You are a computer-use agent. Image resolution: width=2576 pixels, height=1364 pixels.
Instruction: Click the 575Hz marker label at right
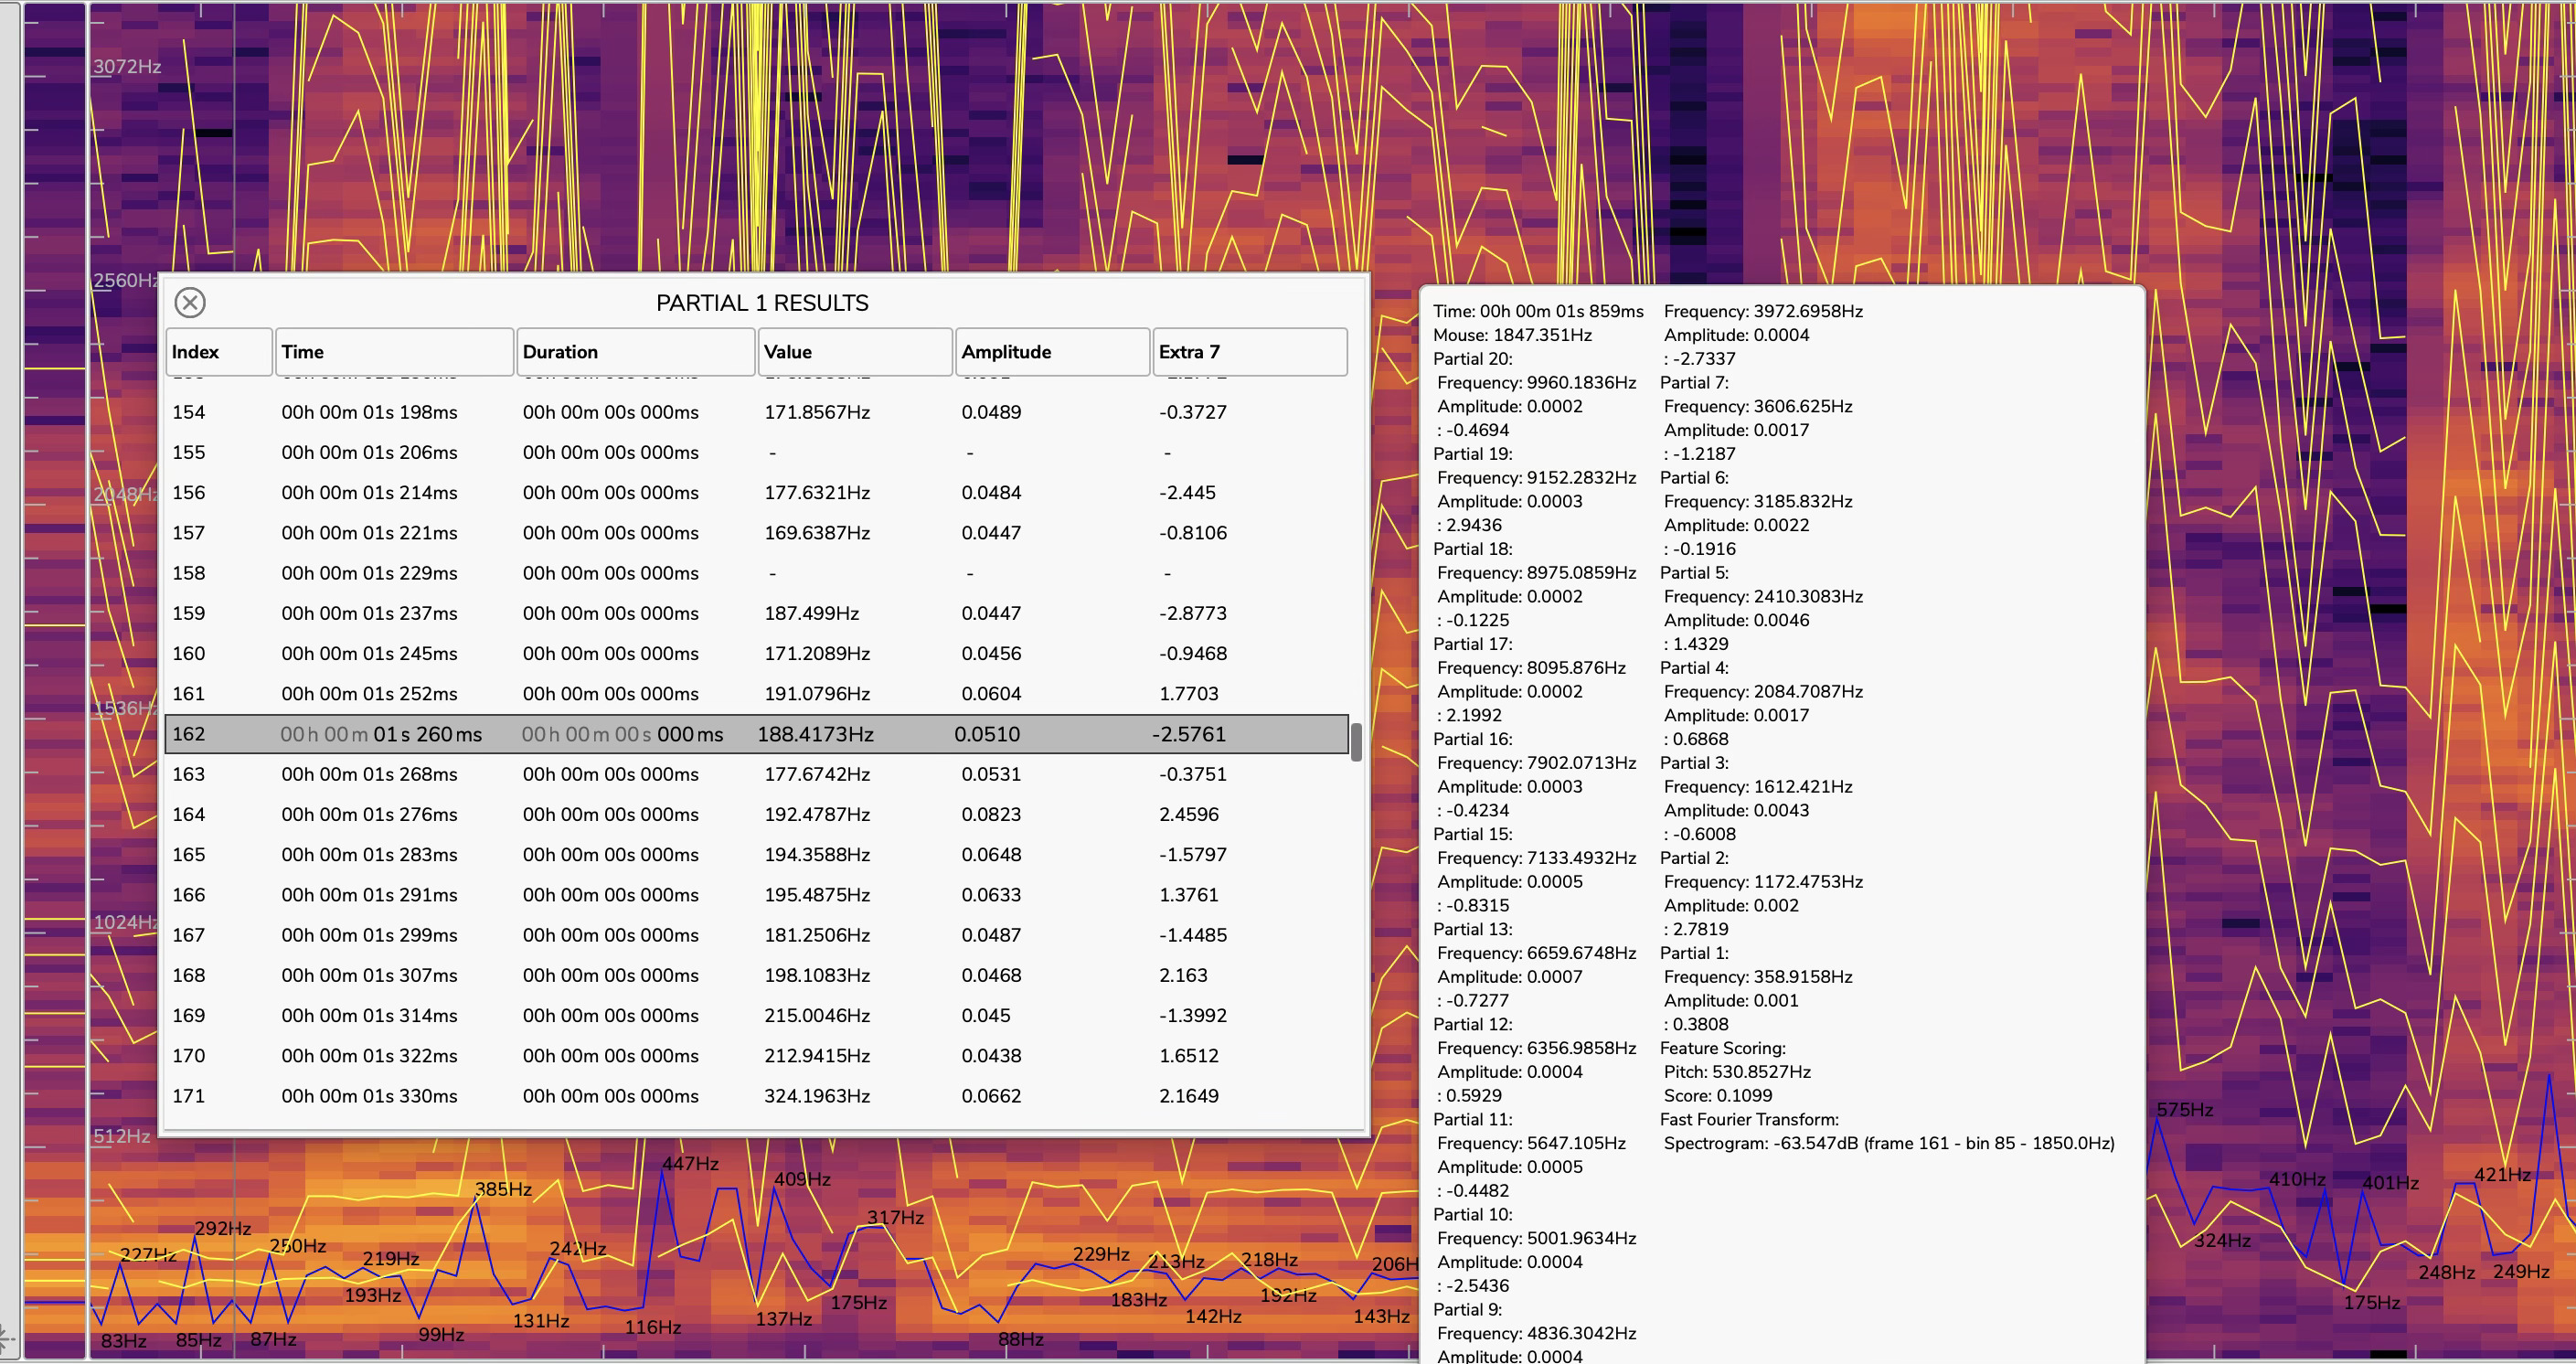point(2184,1109)
